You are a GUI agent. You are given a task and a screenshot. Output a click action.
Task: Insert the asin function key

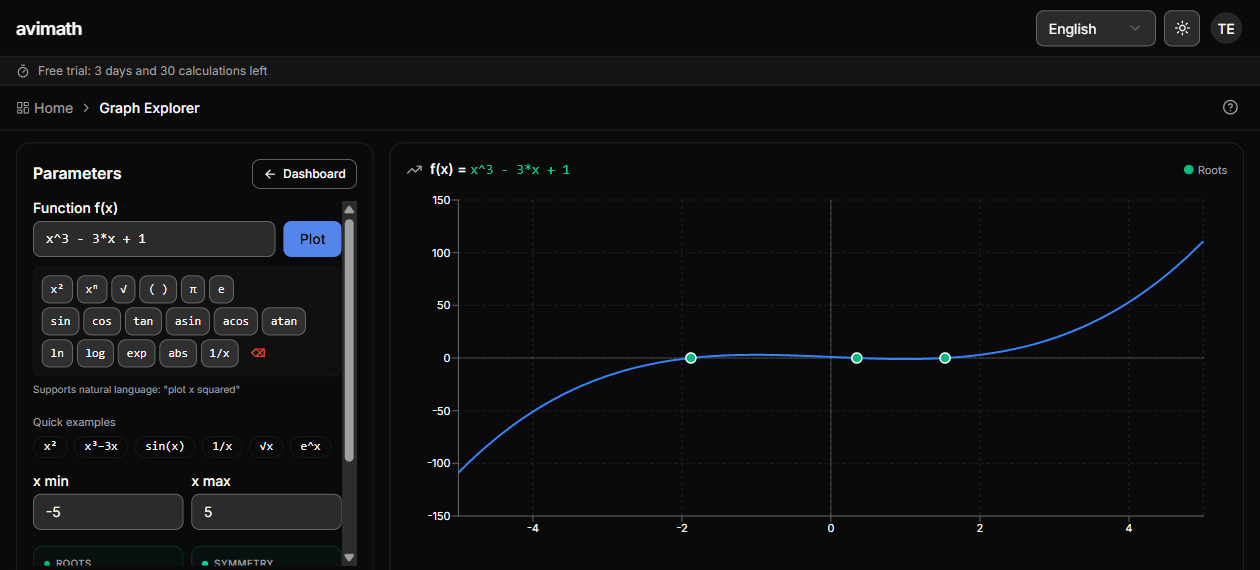pyautogui.click(x=188, y=322)
